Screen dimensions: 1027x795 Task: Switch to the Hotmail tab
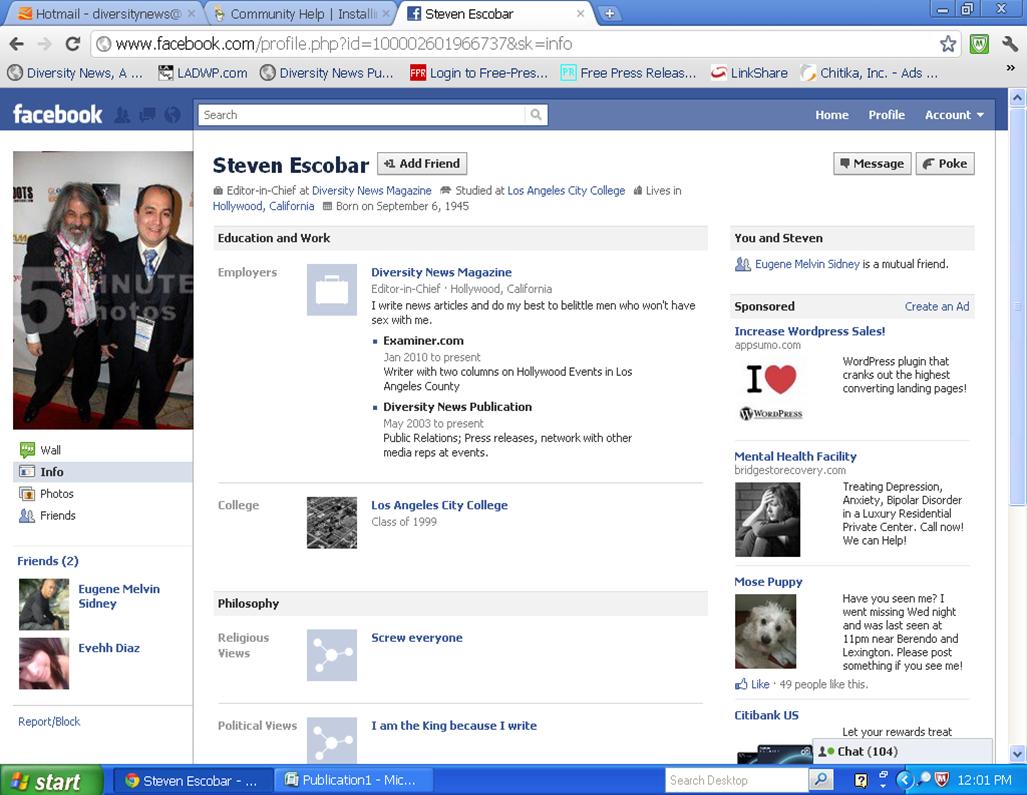coord(106,14)
